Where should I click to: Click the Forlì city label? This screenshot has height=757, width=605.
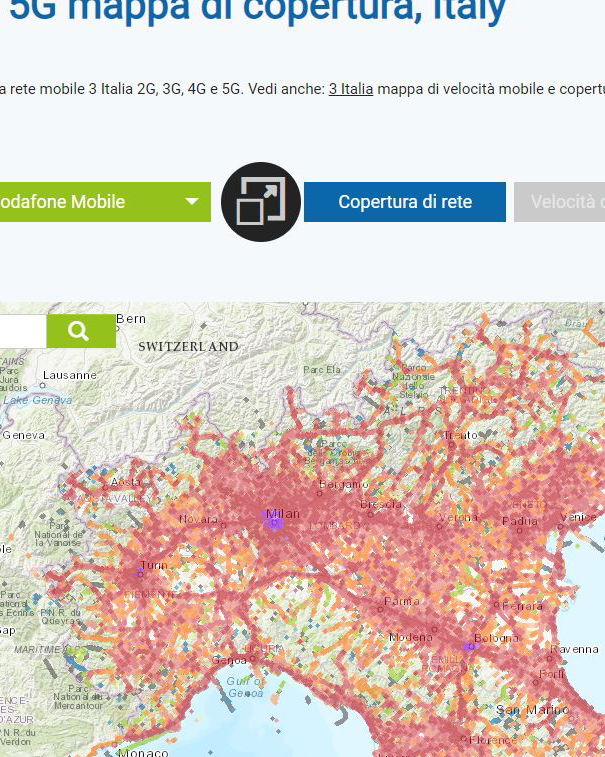pos(551,674)
